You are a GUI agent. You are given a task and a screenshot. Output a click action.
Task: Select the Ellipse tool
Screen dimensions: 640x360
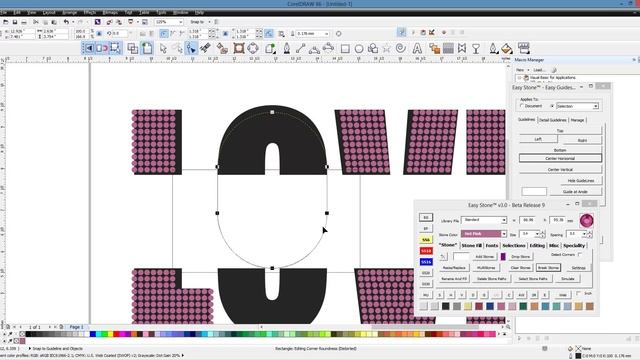point(359,49)
